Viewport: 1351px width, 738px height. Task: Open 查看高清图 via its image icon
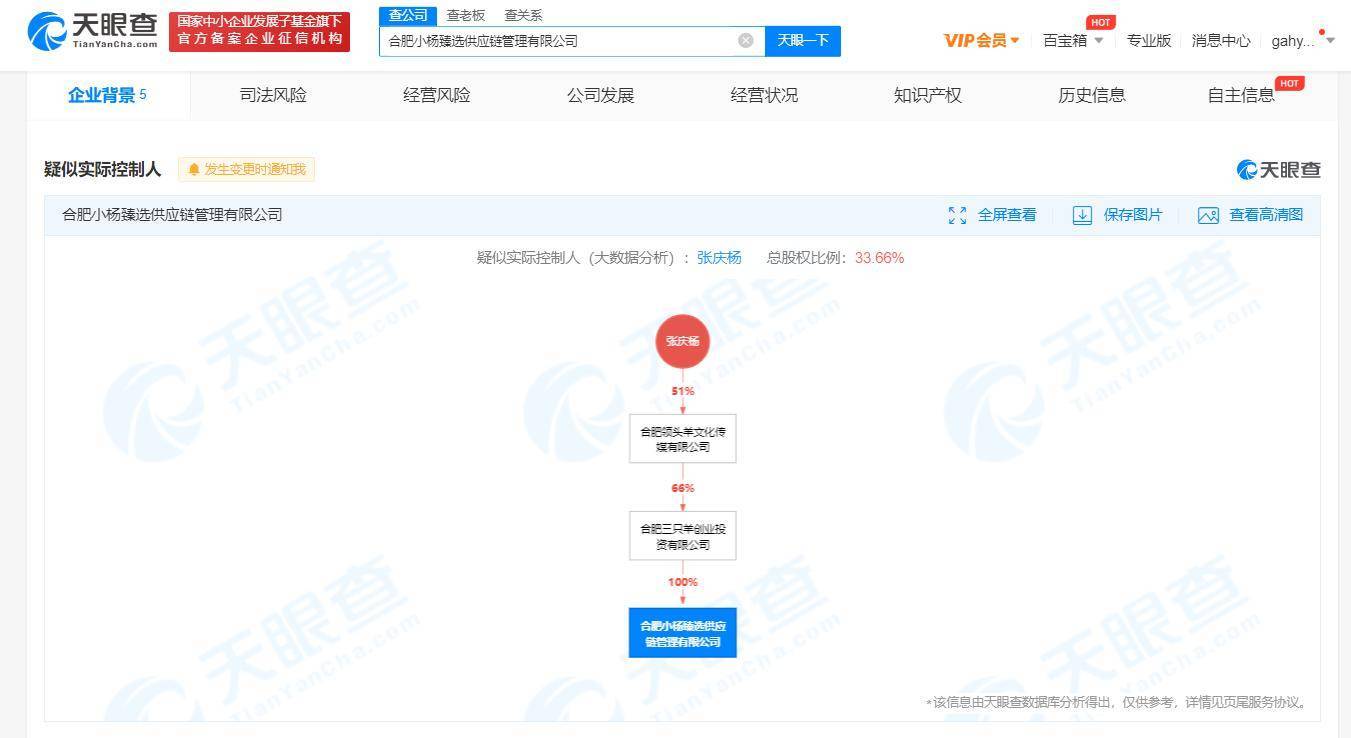[1208, 214]
